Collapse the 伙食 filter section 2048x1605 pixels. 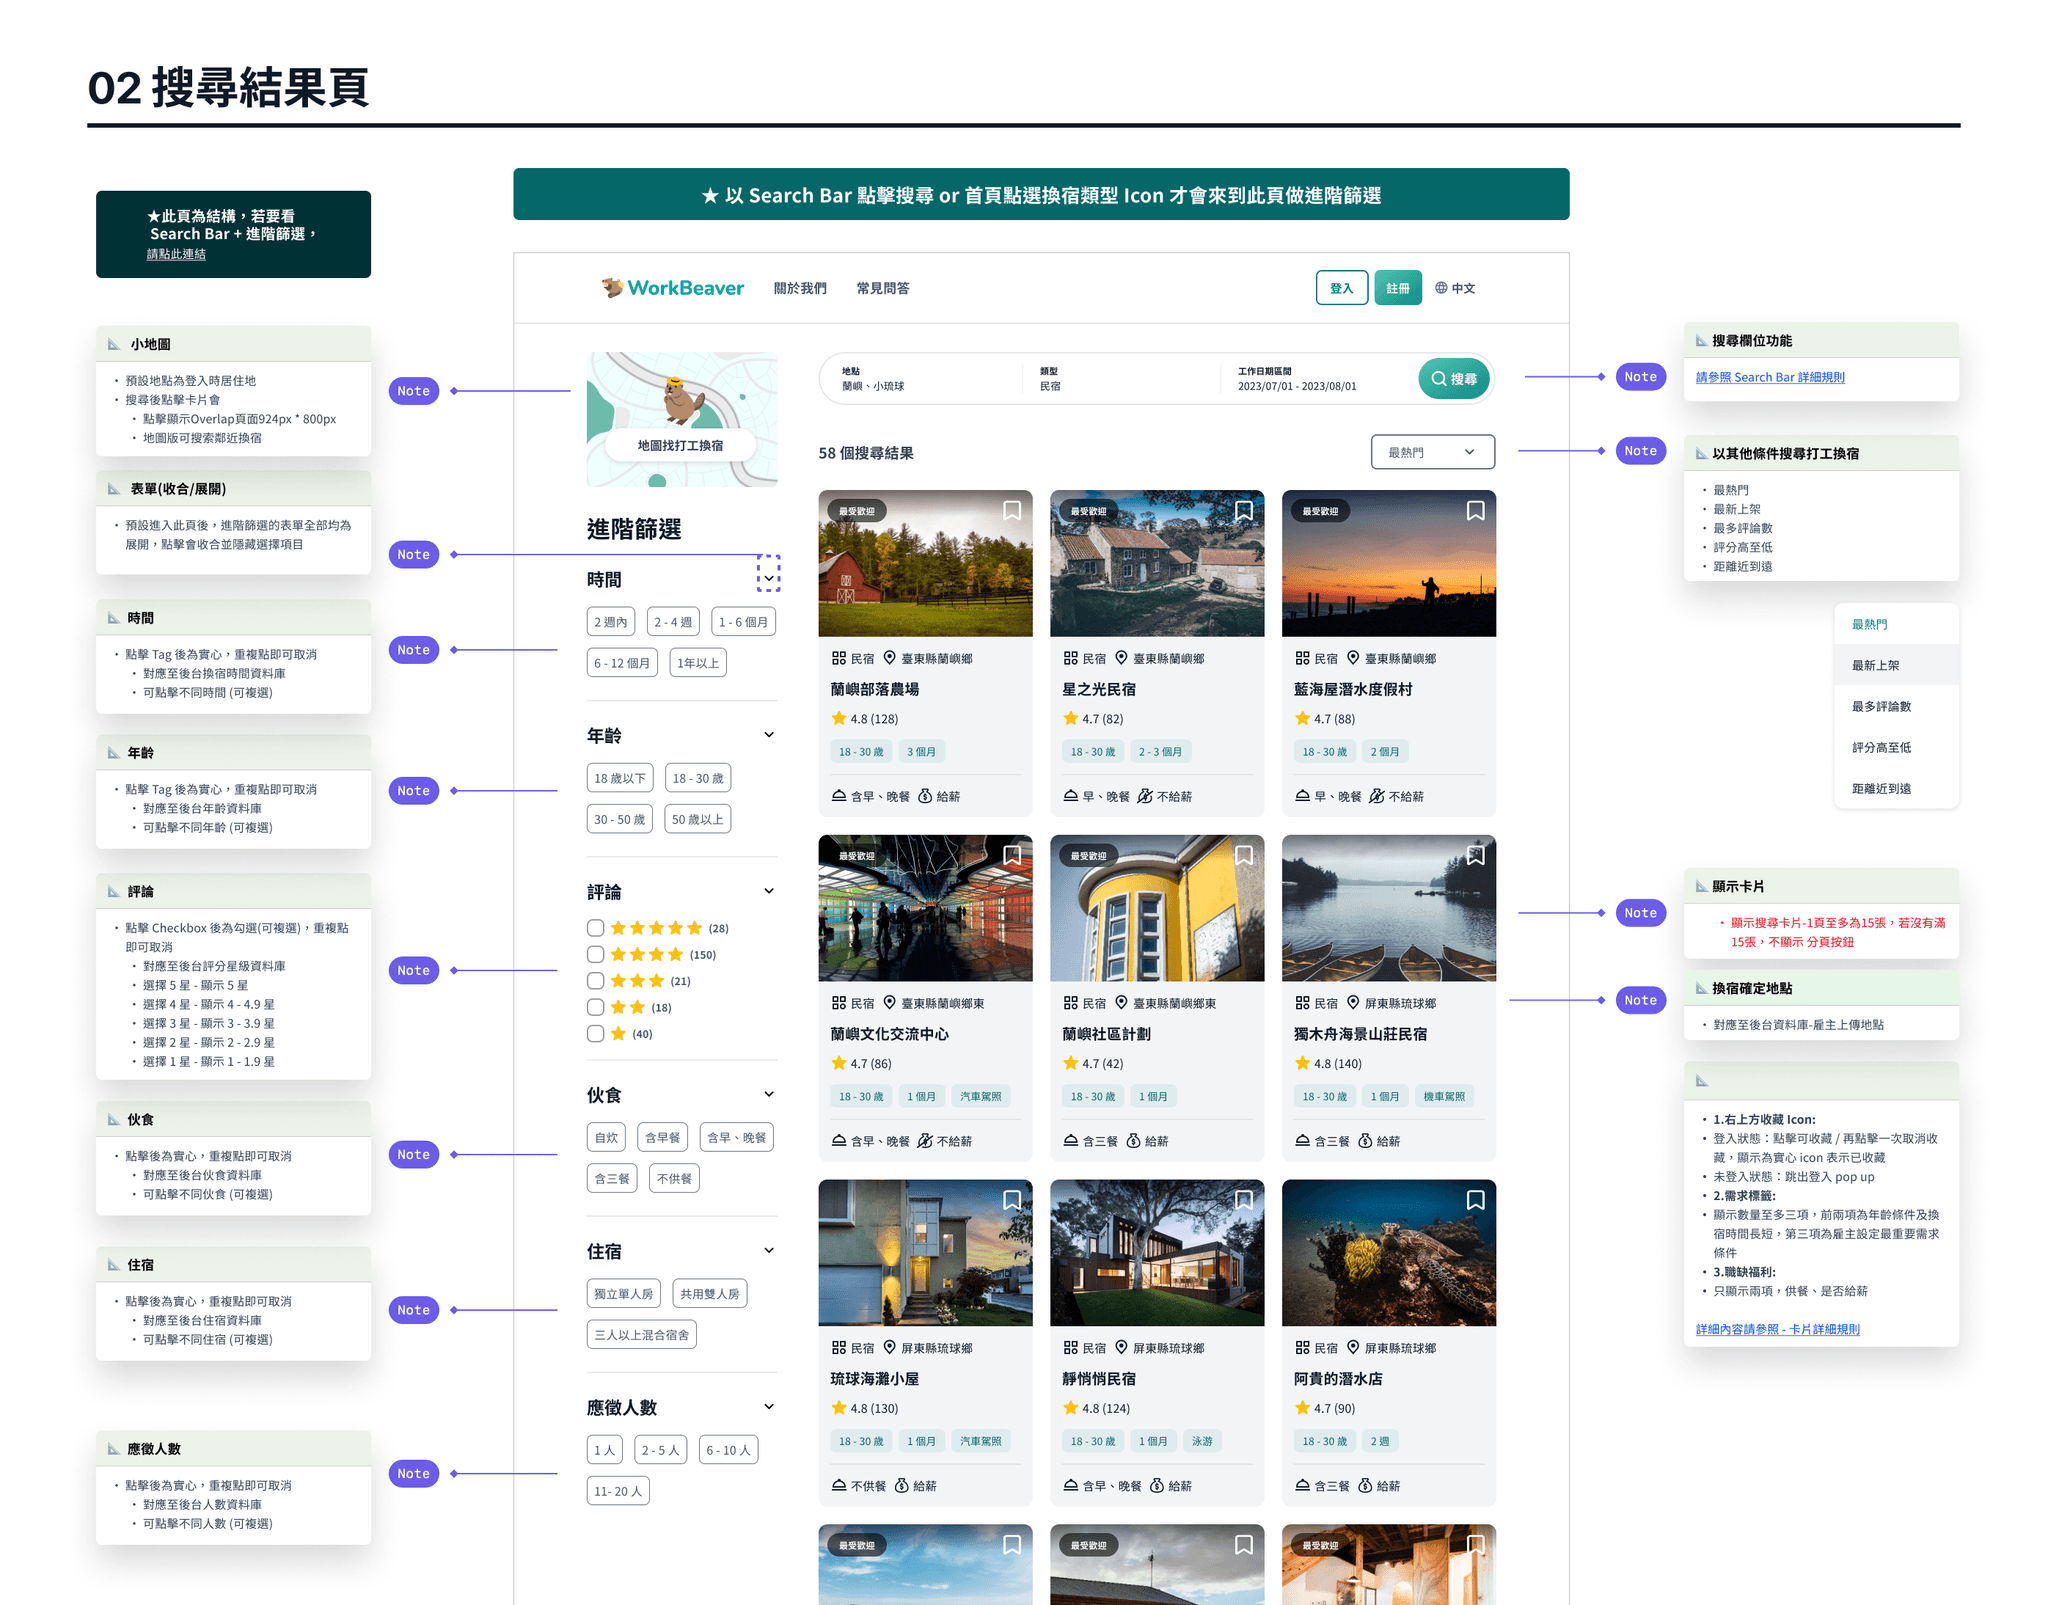768,1094
